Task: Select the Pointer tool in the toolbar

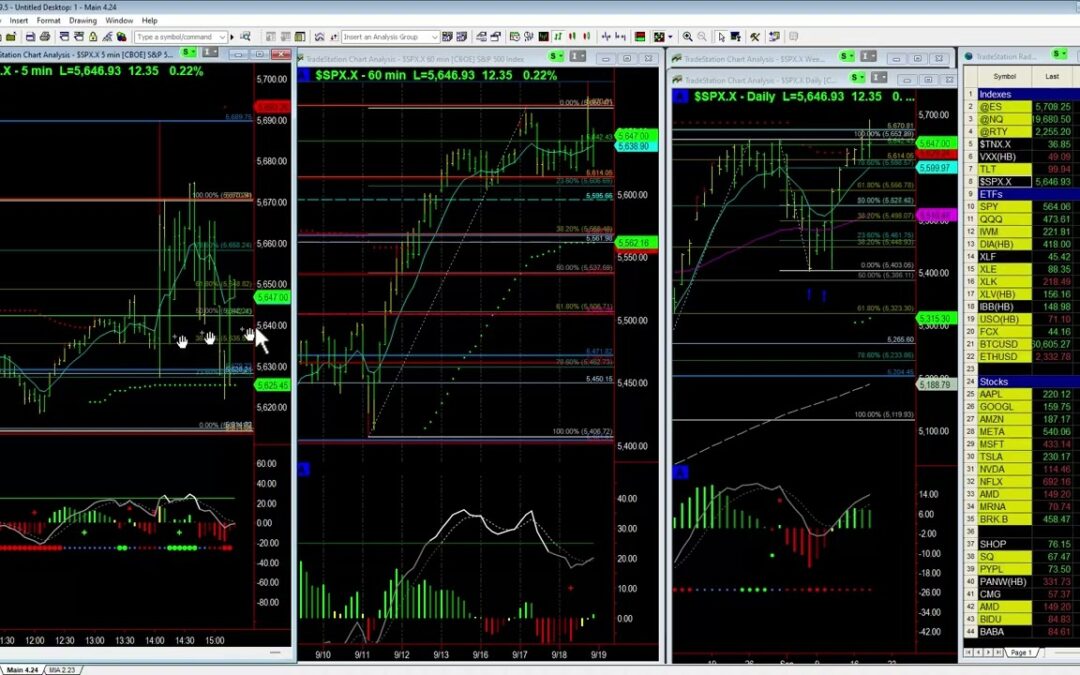Action: pyautogui.click(x=721, y=36)
